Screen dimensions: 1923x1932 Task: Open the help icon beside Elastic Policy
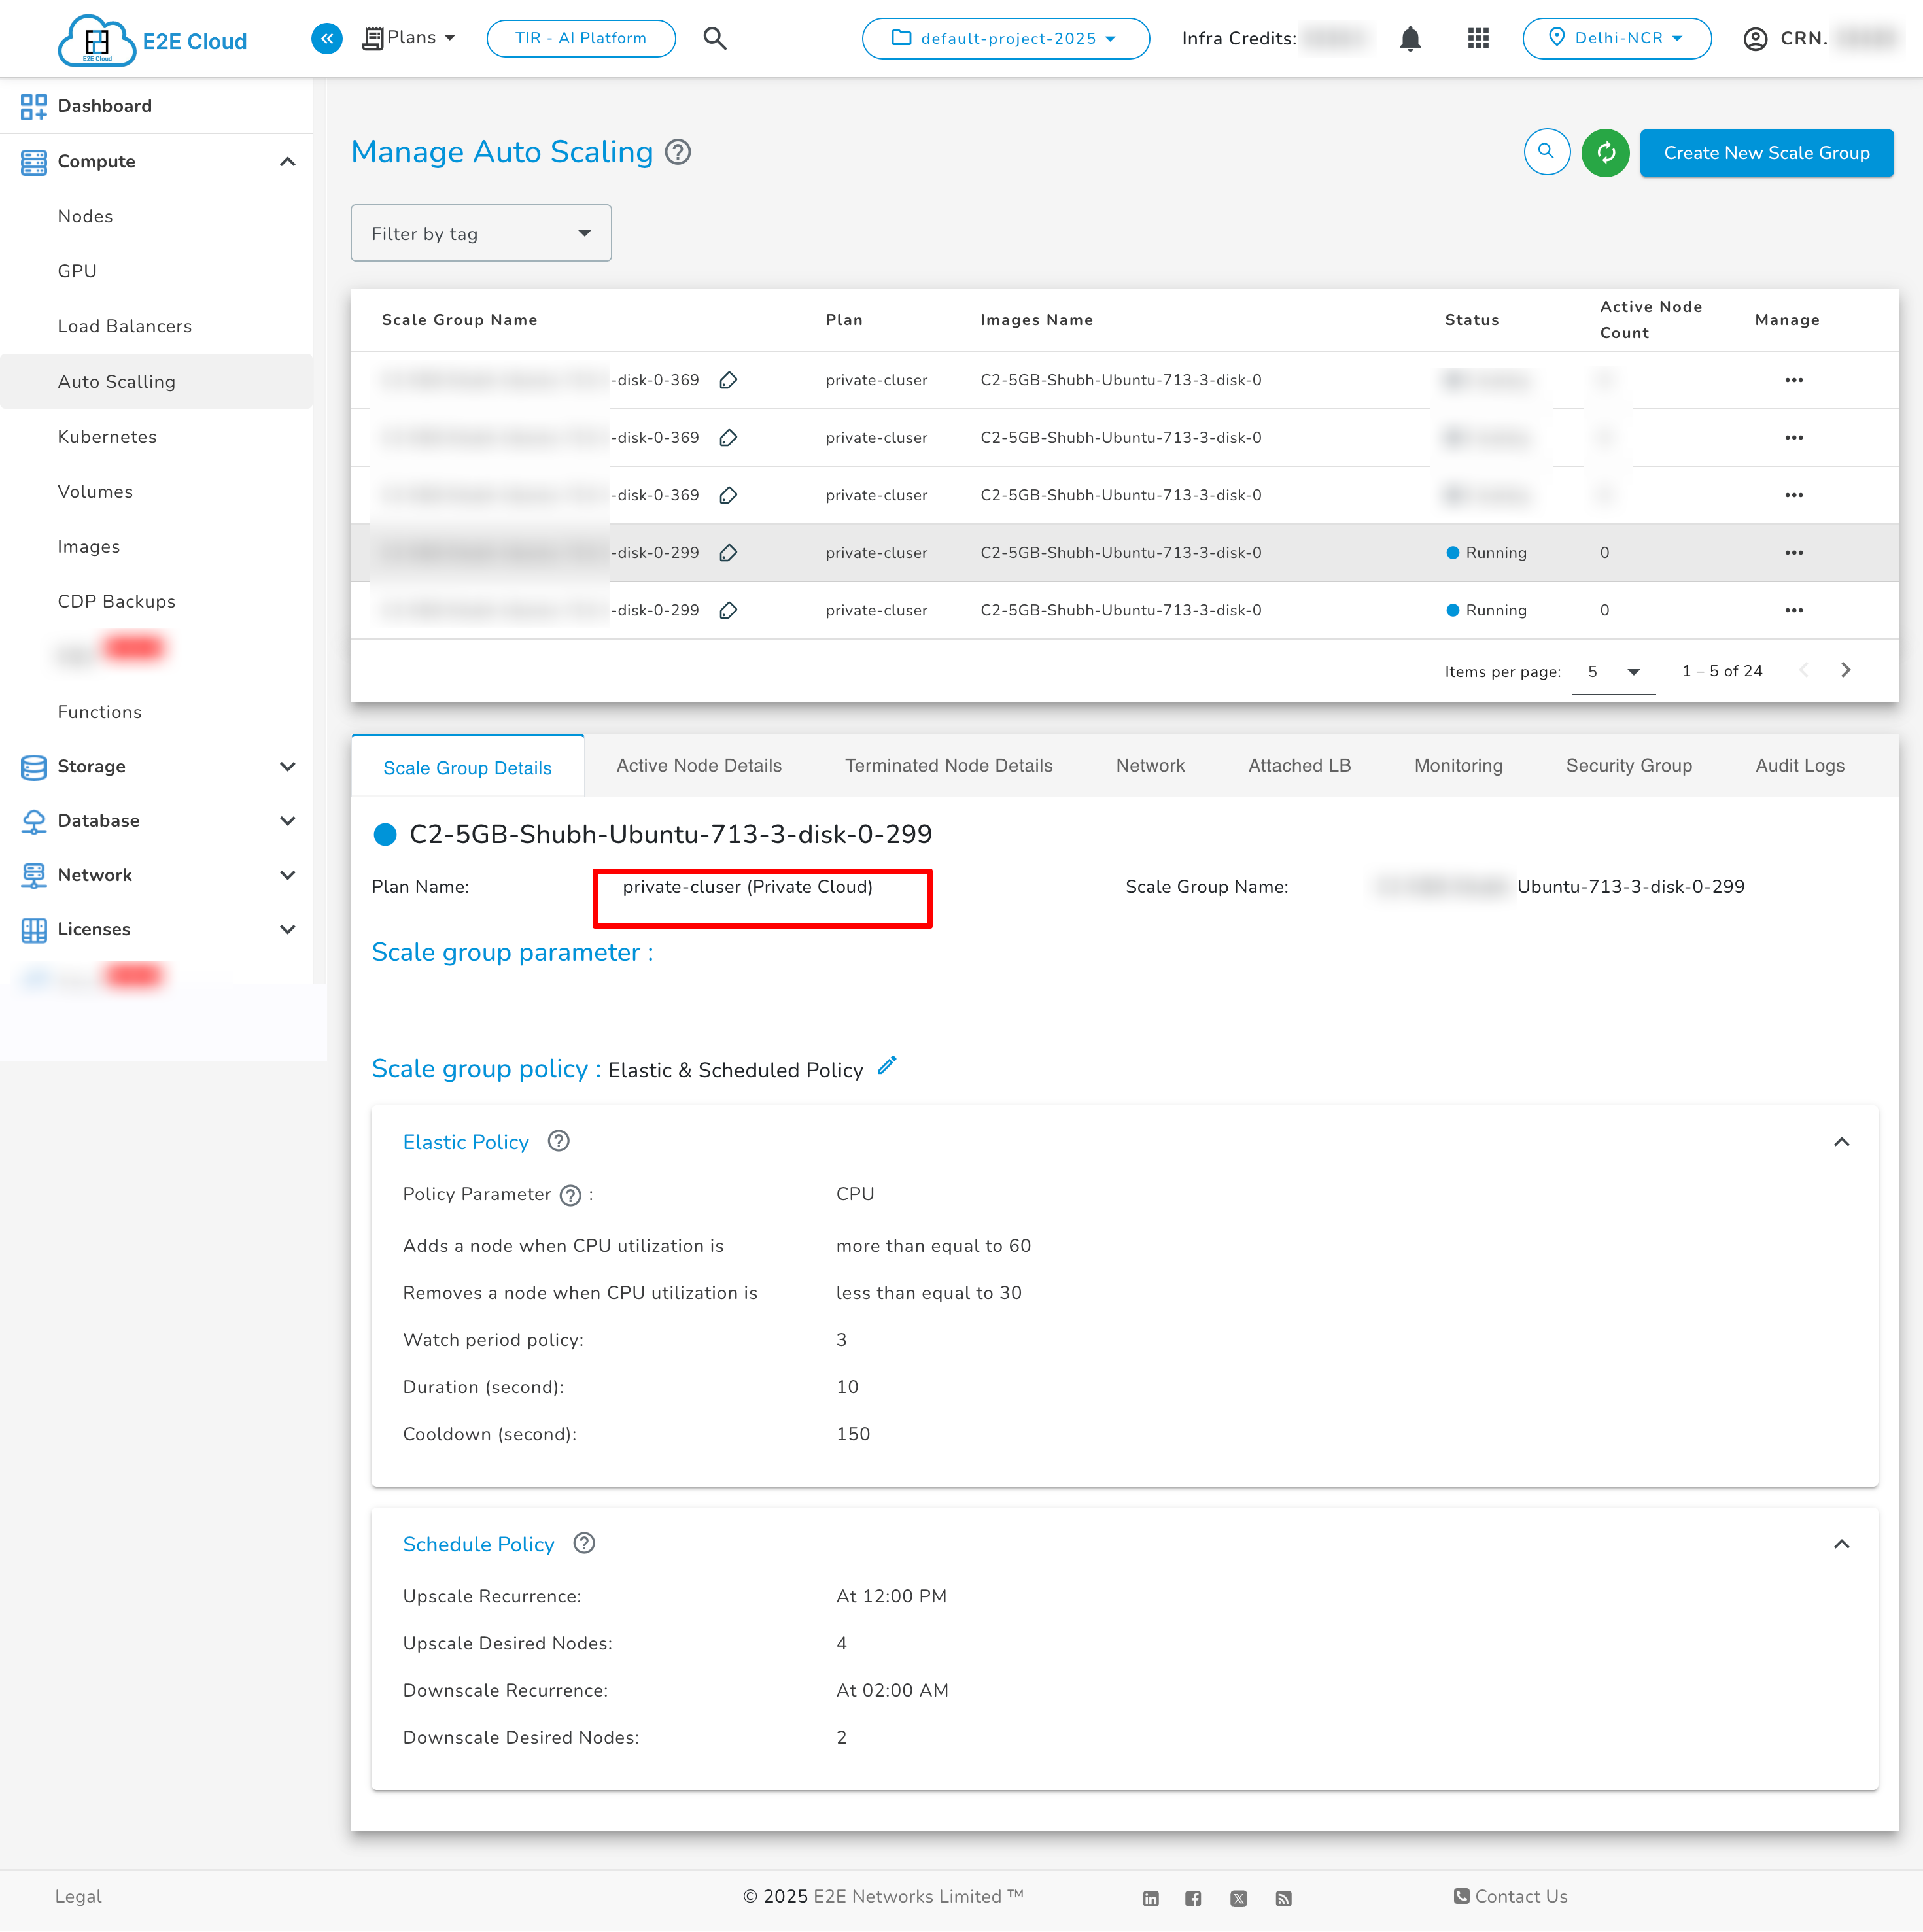point(558,1141)
